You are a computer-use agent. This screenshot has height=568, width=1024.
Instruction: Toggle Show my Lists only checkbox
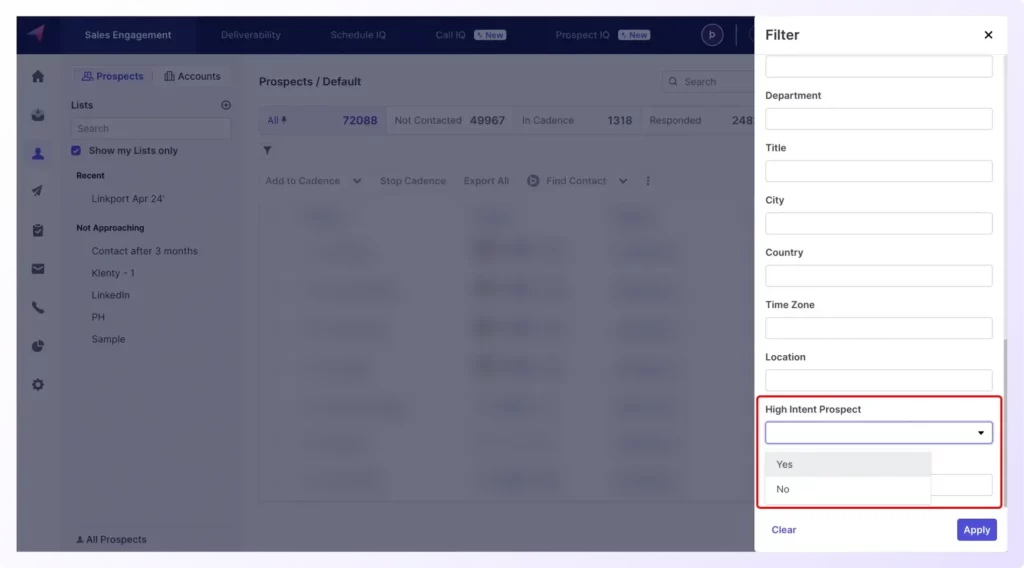click(76, 151)
